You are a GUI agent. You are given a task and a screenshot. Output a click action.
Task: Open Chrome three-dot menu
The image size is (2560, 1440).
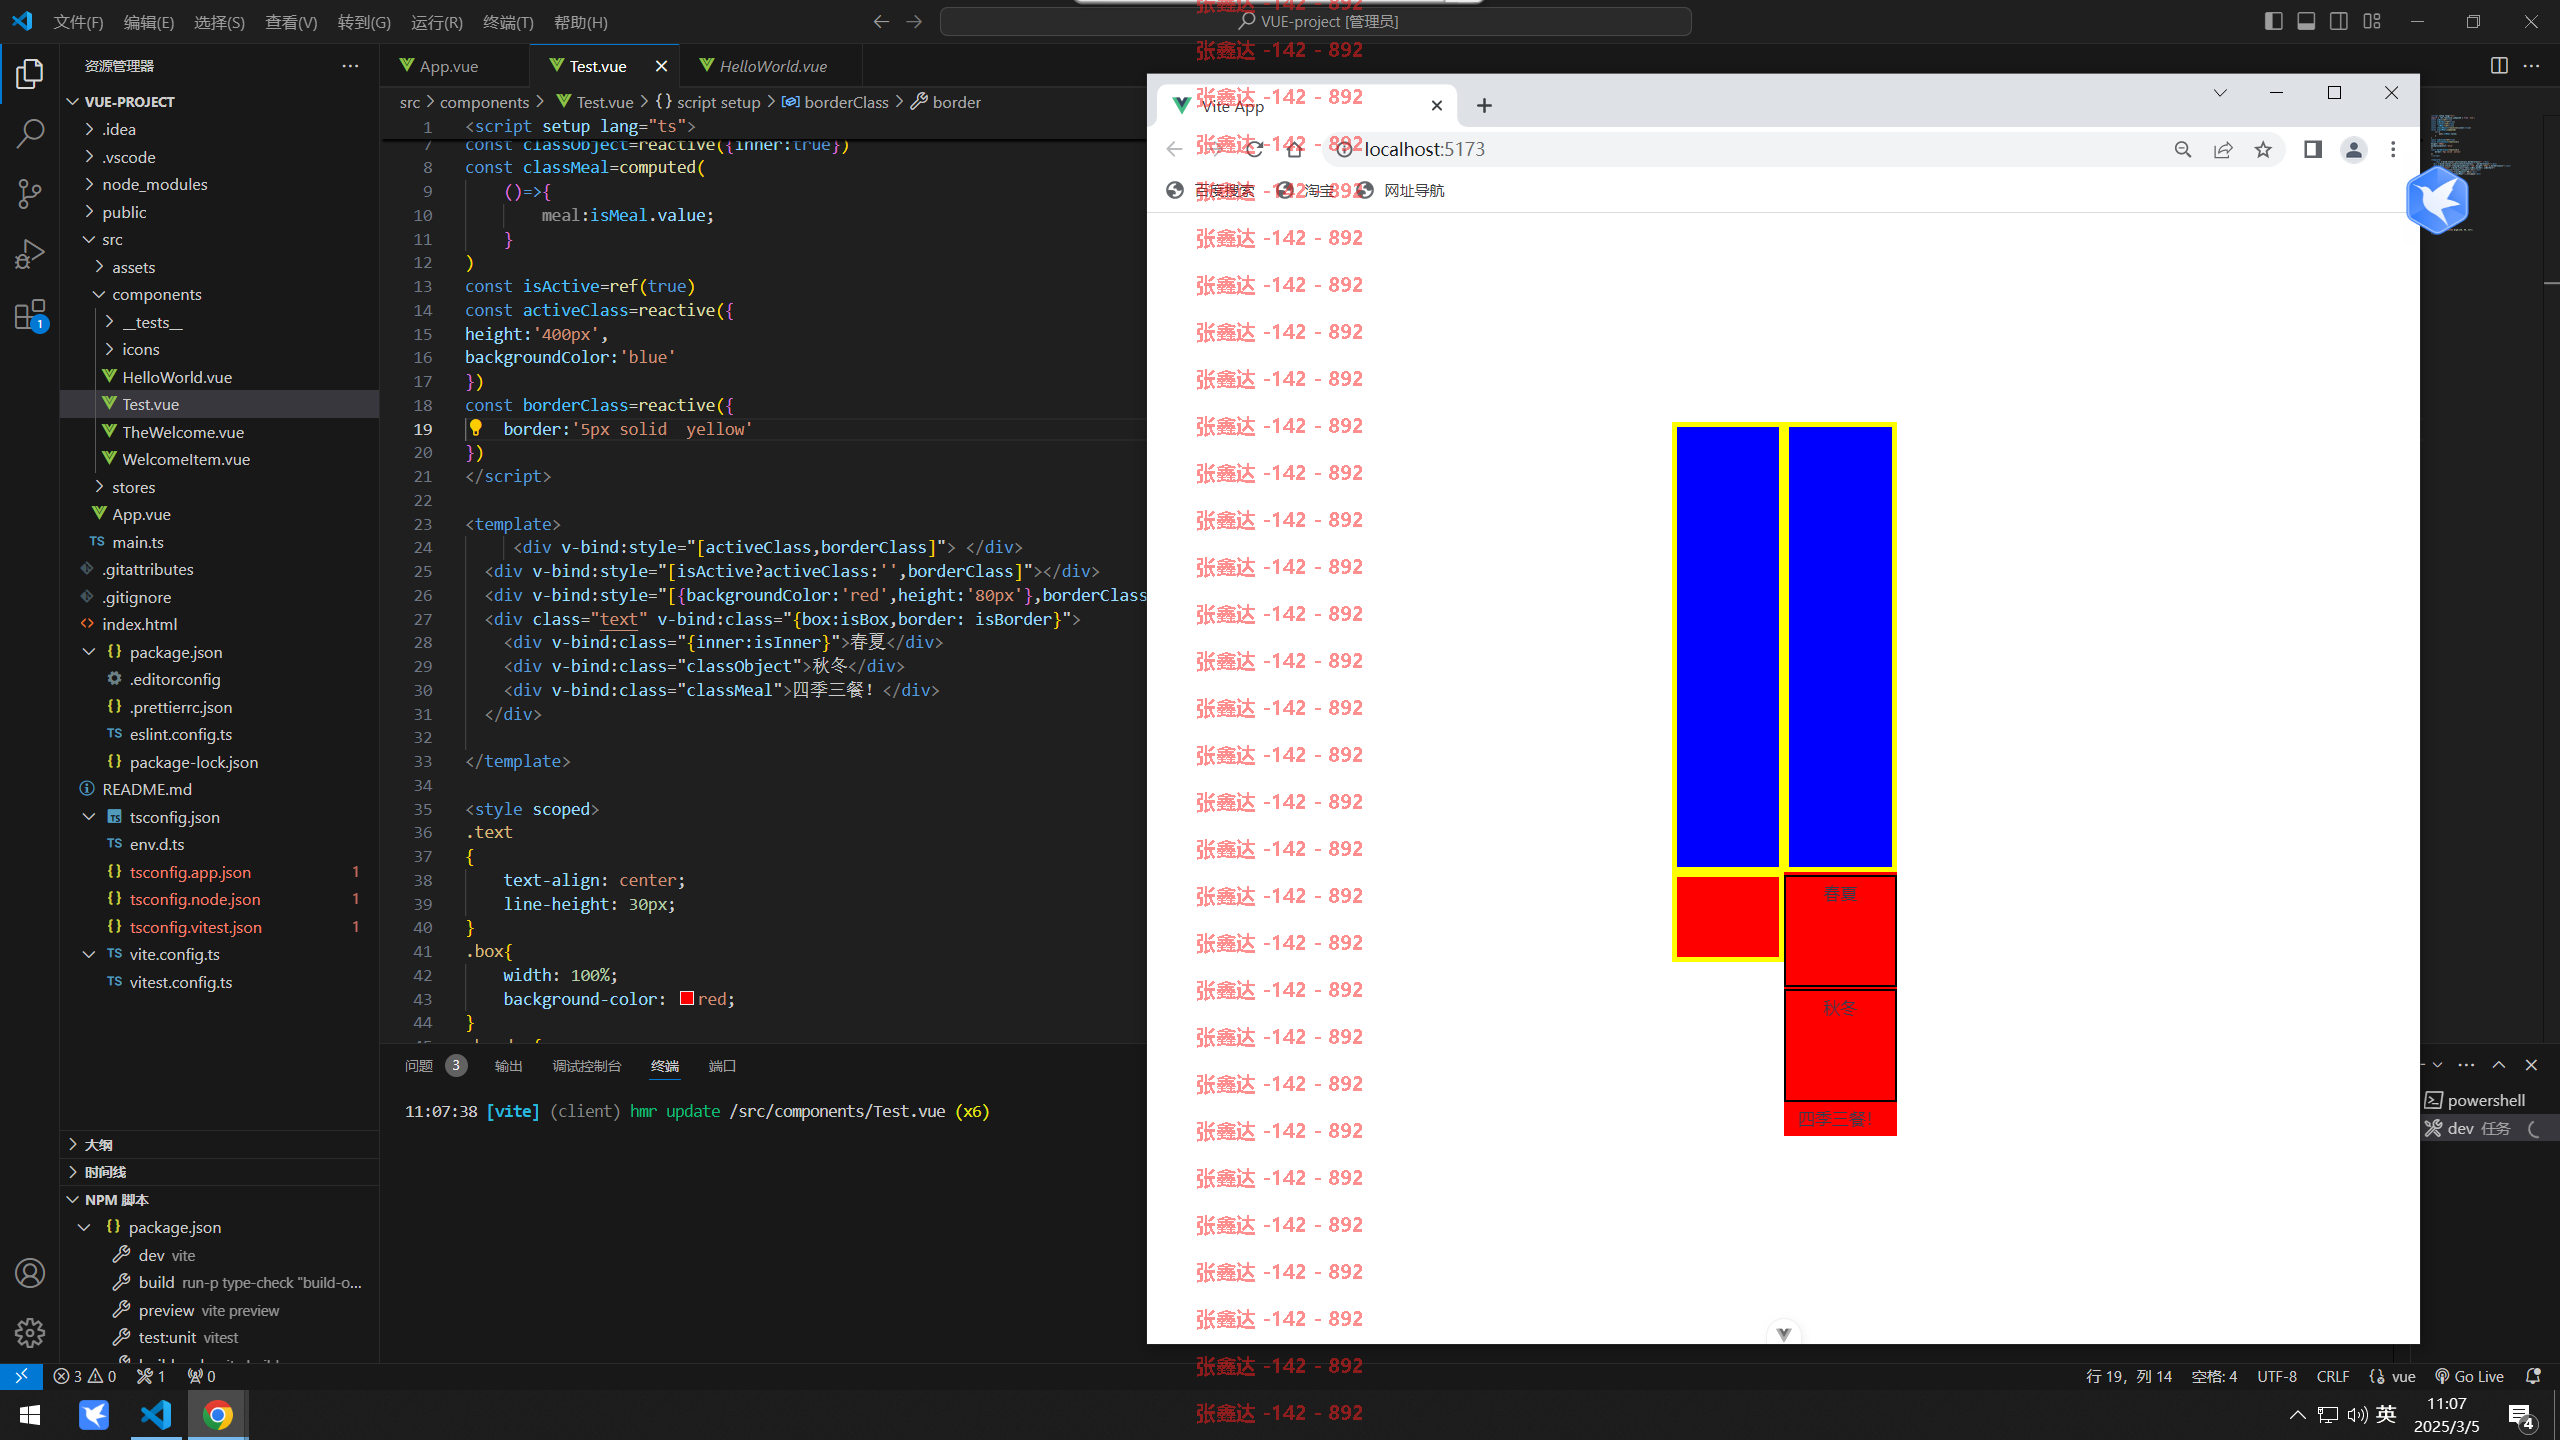2393,149
